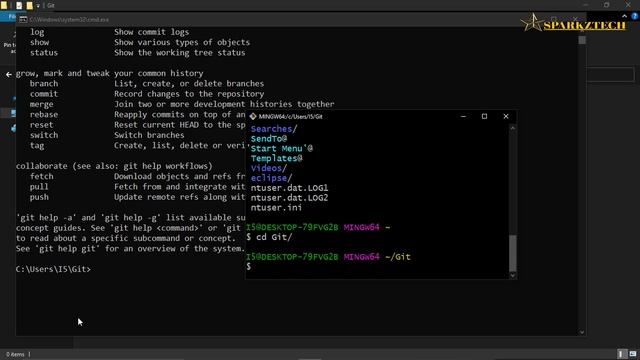Open Explorer Help via the blue question icon

click(x=635, y=16)
